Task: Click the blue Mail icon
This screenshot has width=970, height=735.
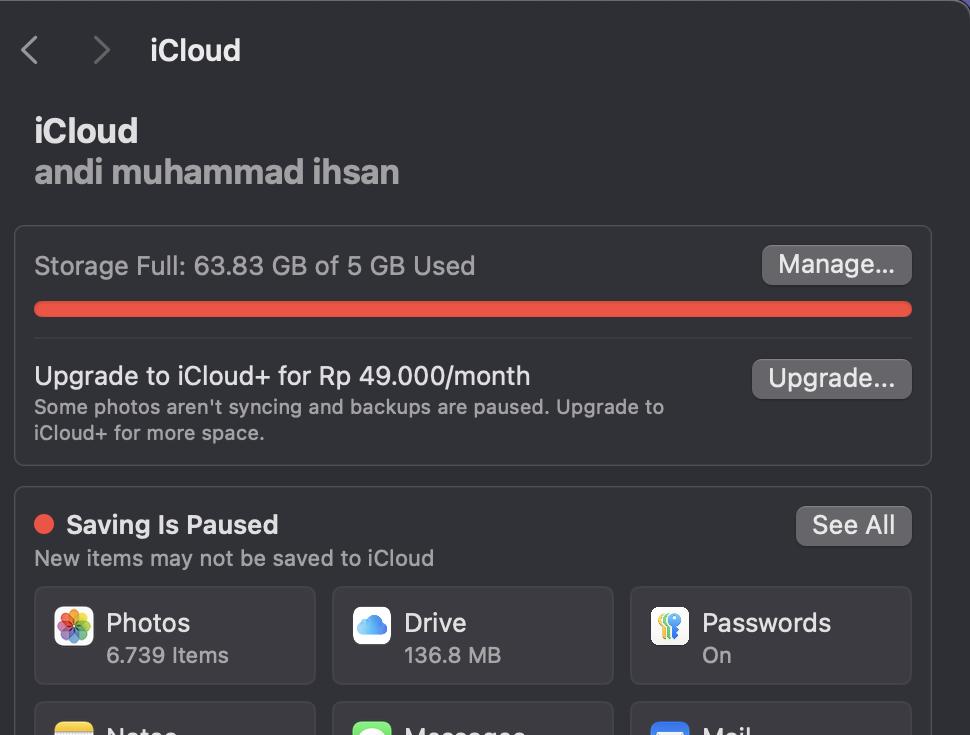Action: pos(670,728)
